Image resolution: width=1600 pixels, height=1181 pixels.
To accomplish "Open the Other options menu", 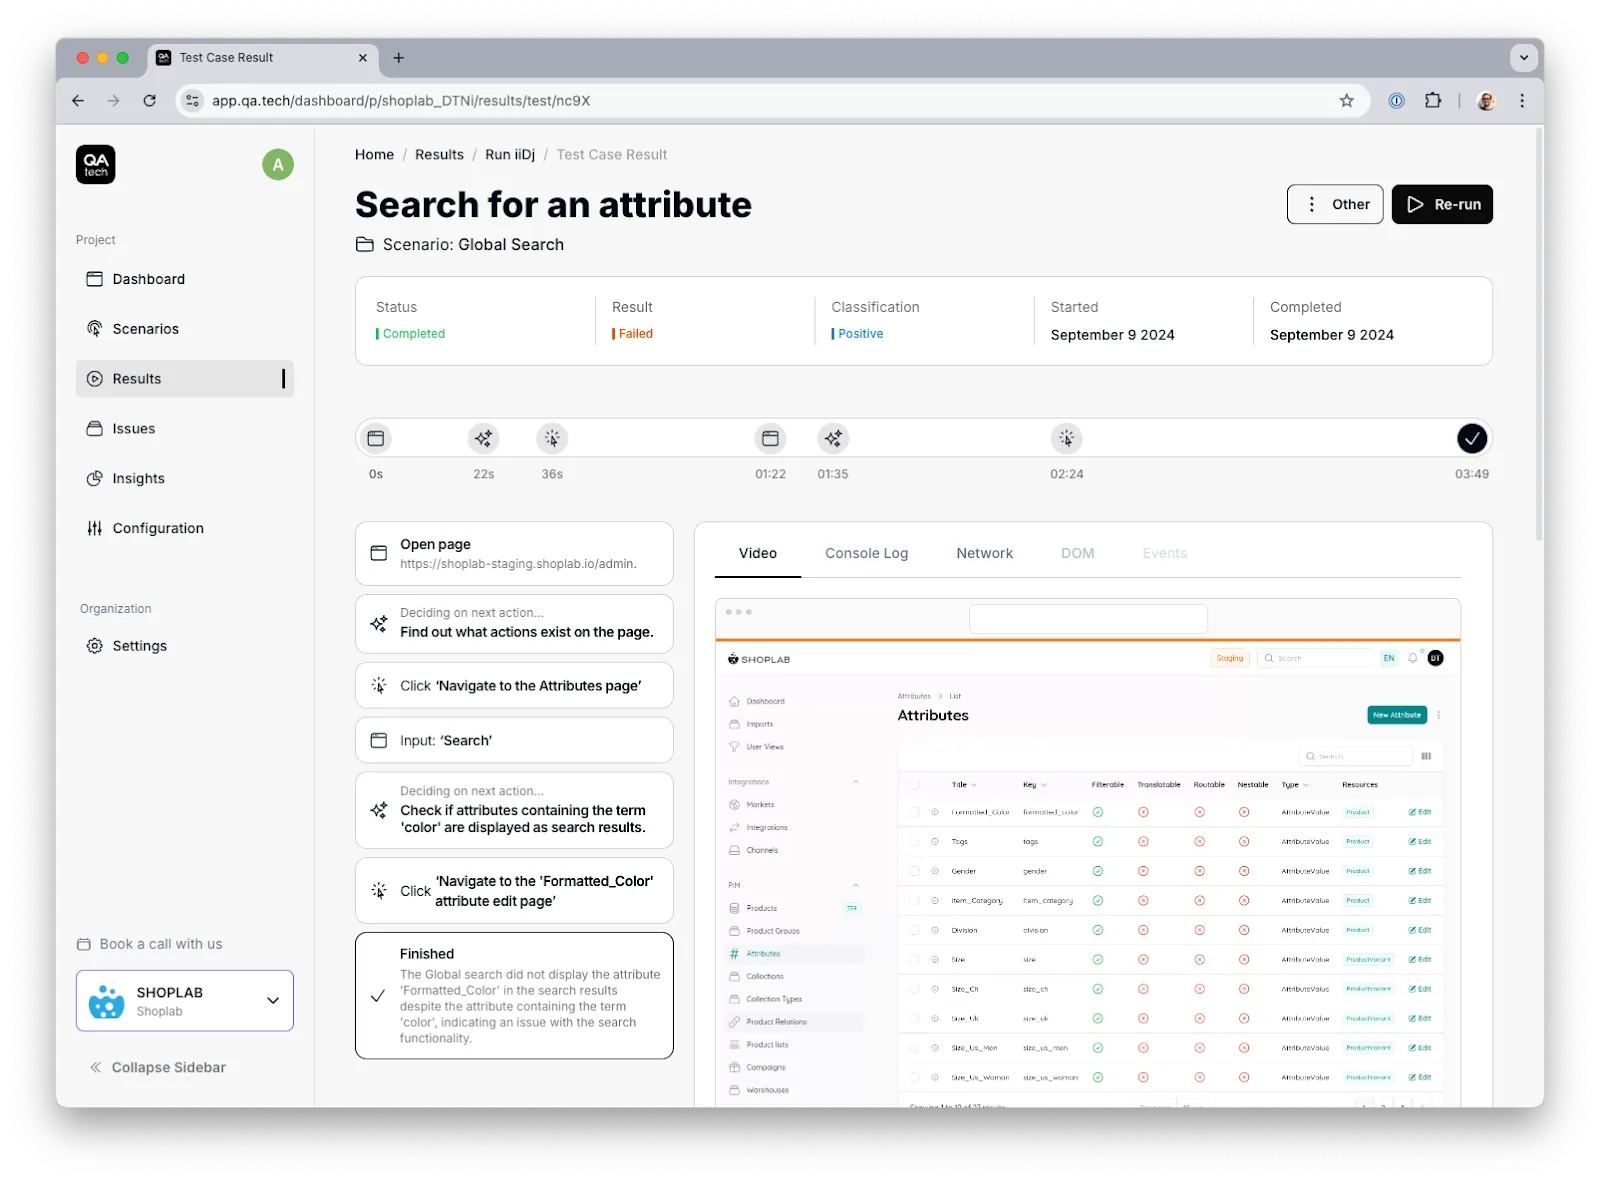I will pyautogui.click(x=1335, y=204).
